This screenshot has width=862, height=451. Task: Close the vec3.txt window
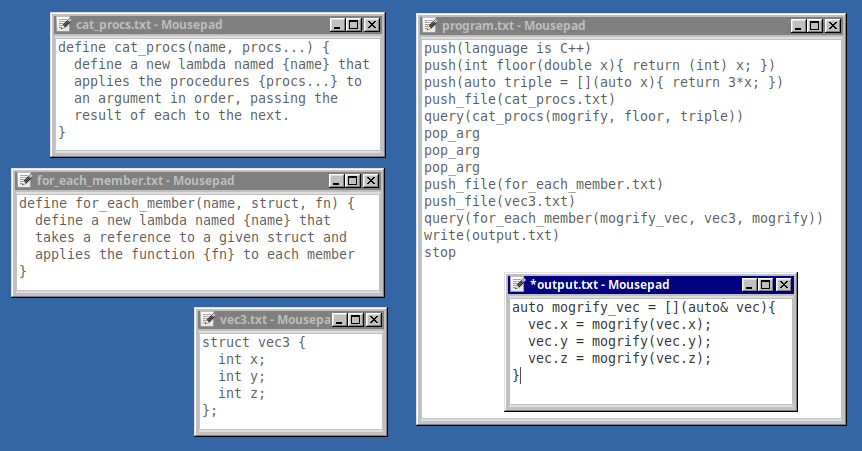(374, 320)
